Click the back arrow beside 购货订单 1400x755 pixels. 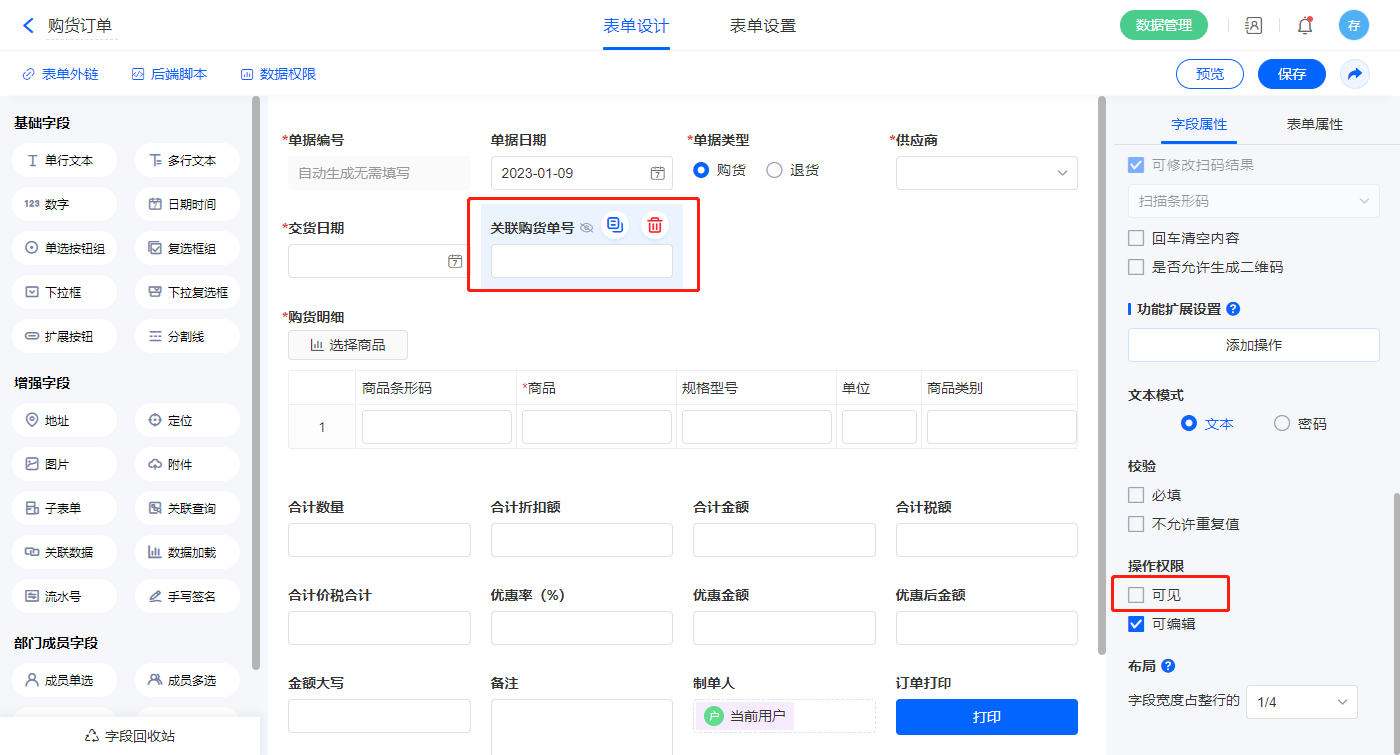pyautogui.click(x=28, y=26)
